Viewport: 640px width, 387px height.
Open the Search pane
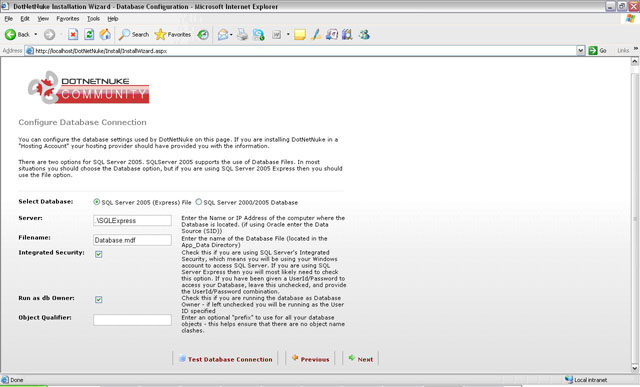pyautogui.click(x=133, y=35)
